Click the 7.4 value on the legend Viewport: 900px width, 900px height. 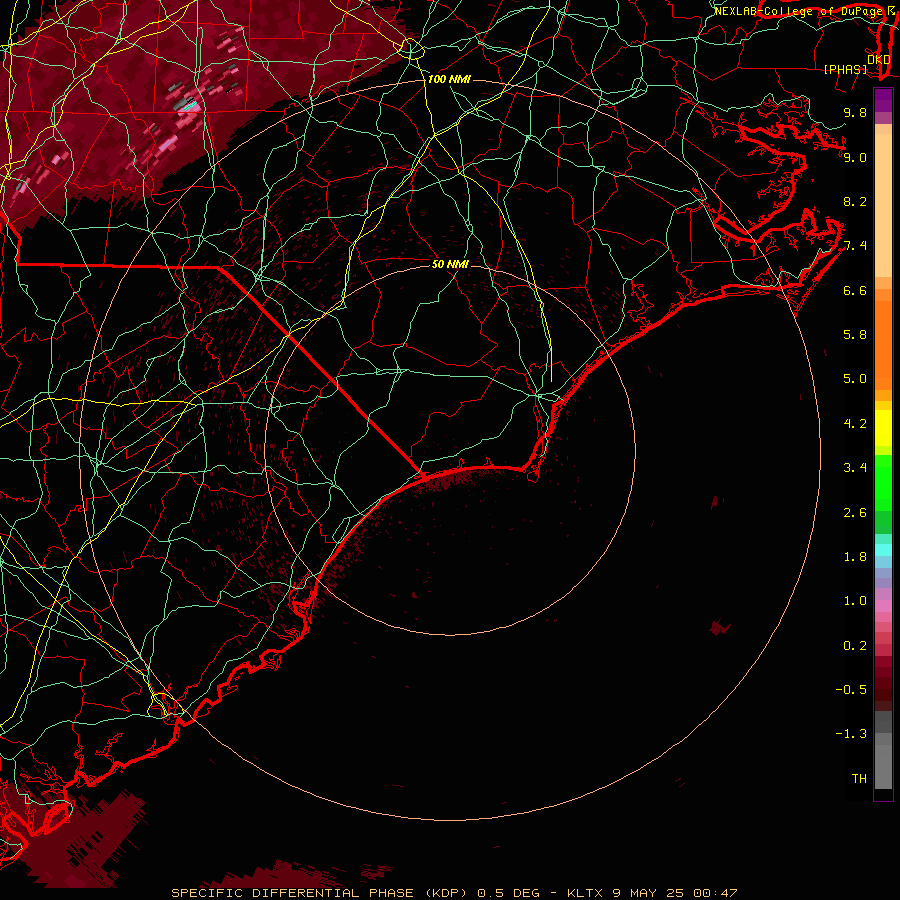click(855, 246)
